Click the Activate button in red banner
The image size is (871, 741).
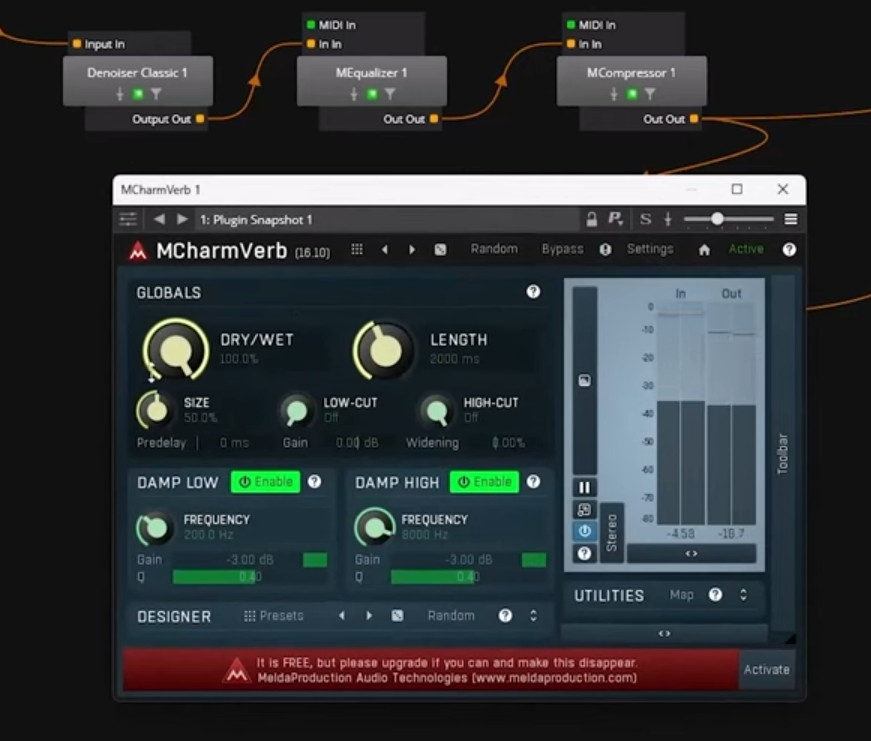767,669
